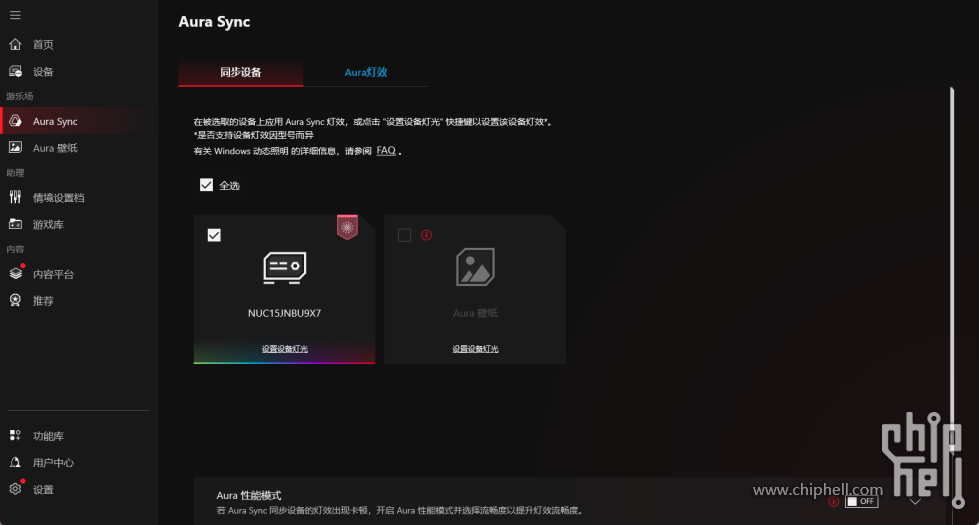Open the 首页 home icon

click(15, 44)
